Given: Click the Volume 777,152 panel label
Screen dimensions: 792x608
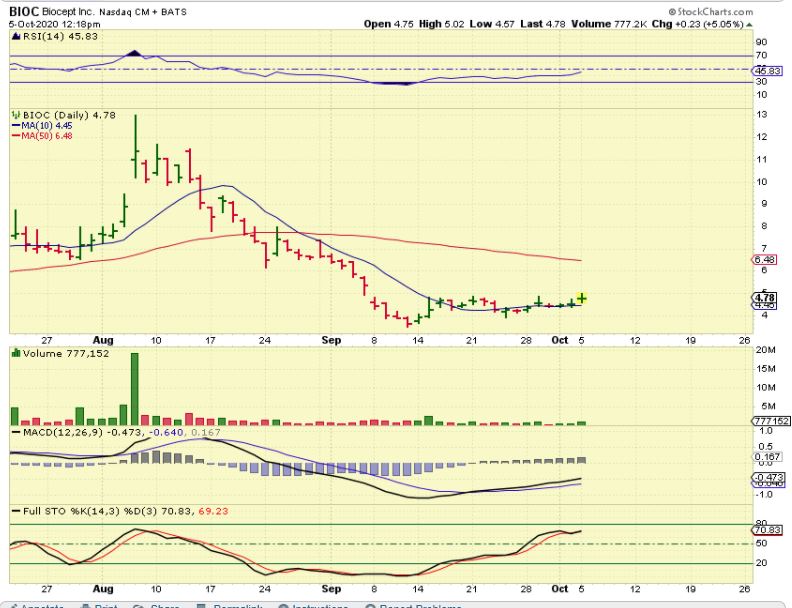Looking at the screenshot, I should pyautogui.click(x=66, y=353).
